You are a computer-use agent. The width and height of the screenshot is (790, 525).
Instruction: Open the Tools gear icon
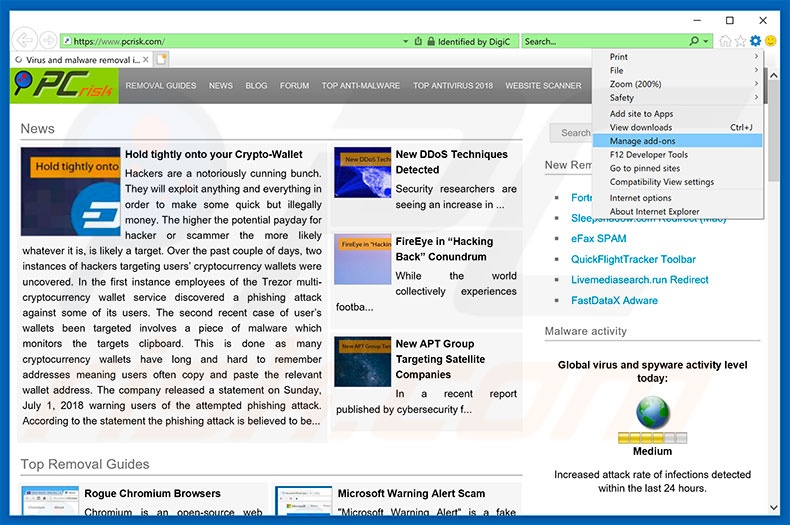(x=755, y=41)
